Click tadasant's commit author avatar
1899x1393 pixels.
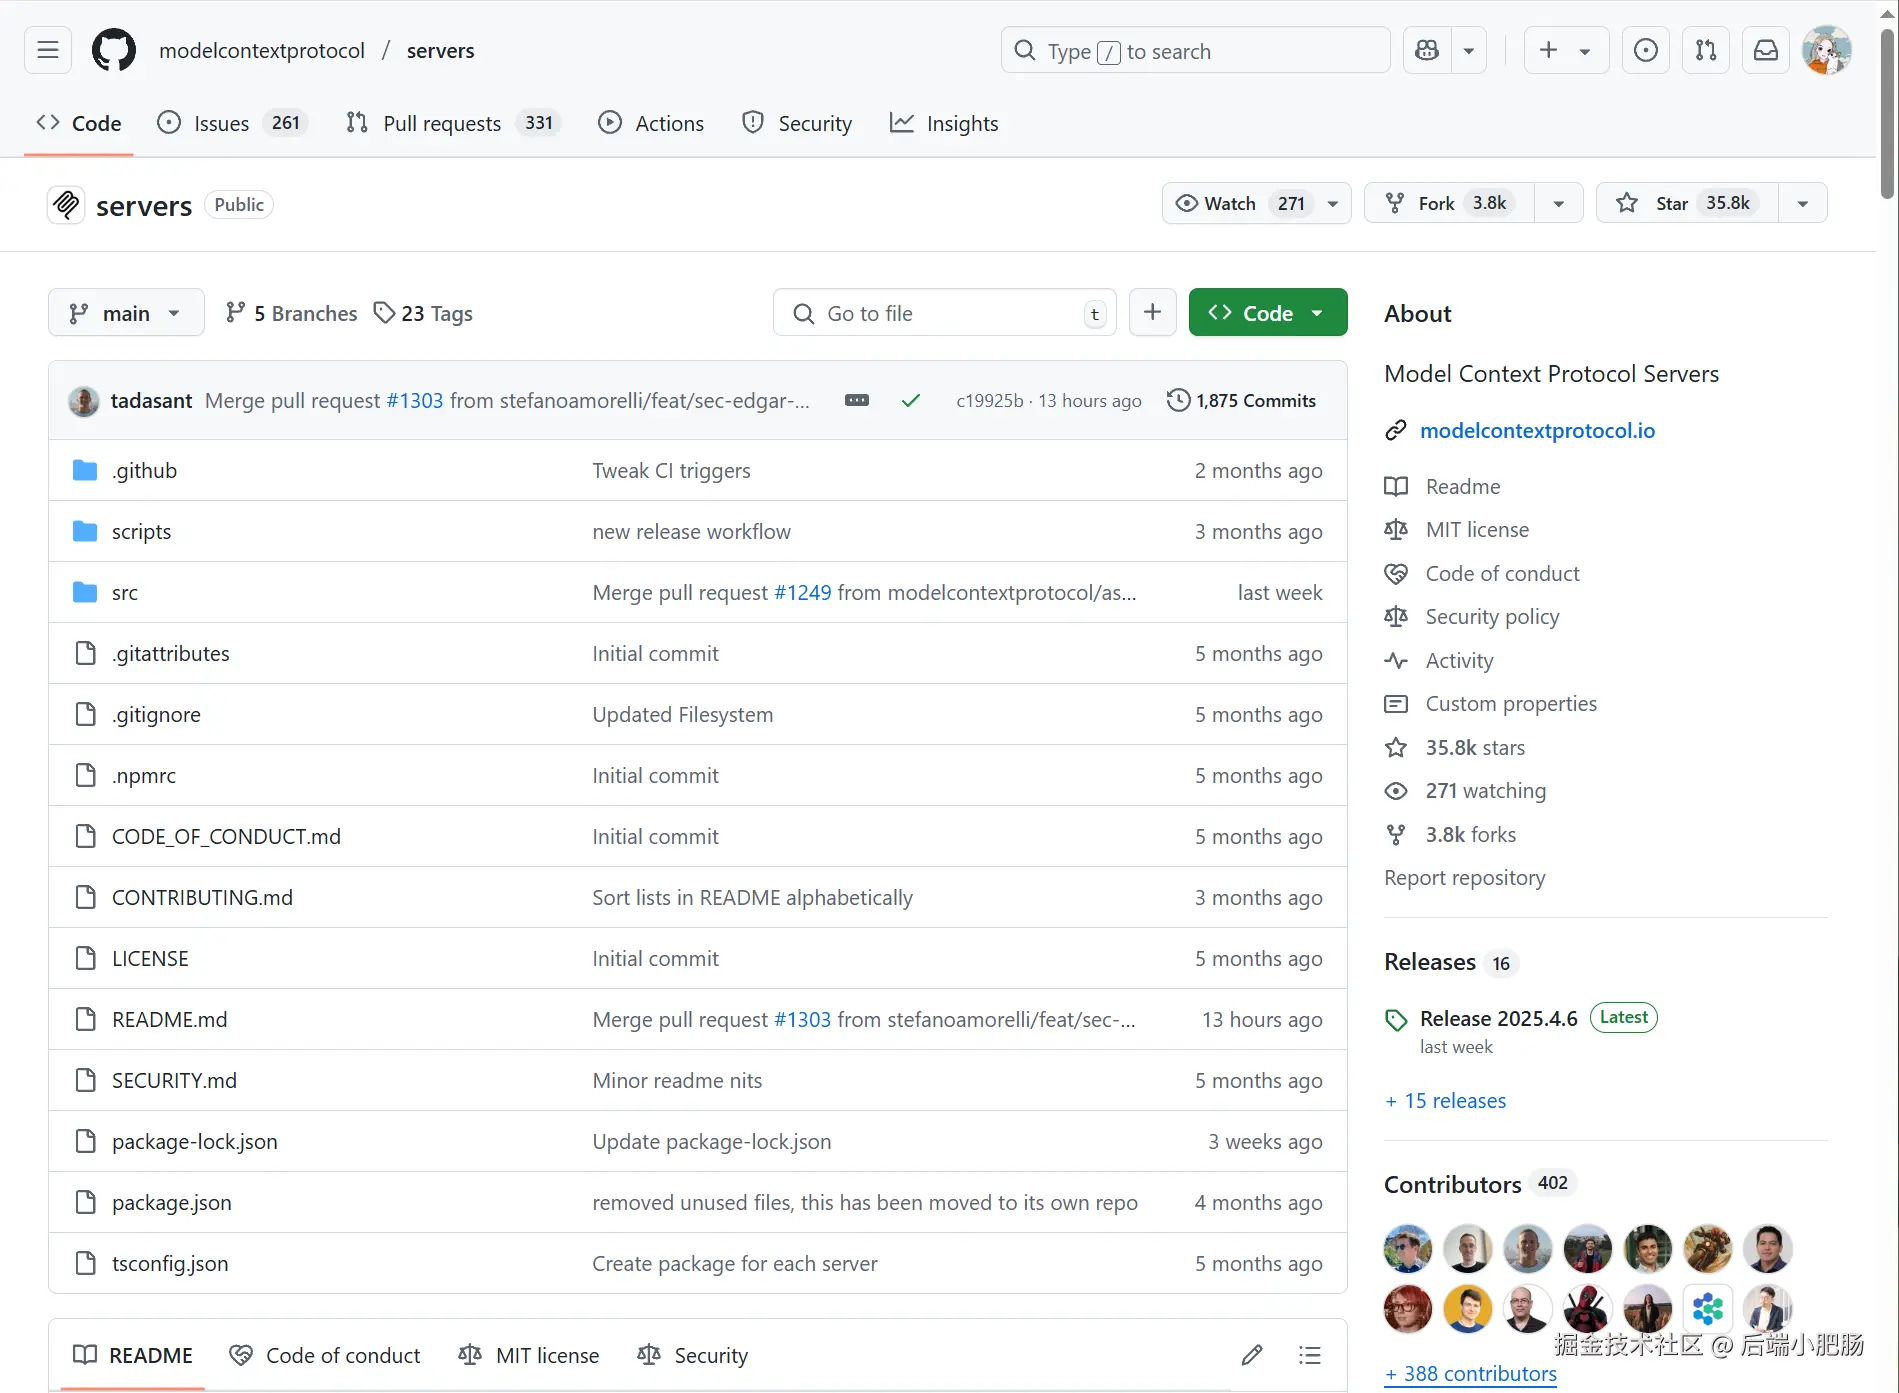tap(84, 401)
